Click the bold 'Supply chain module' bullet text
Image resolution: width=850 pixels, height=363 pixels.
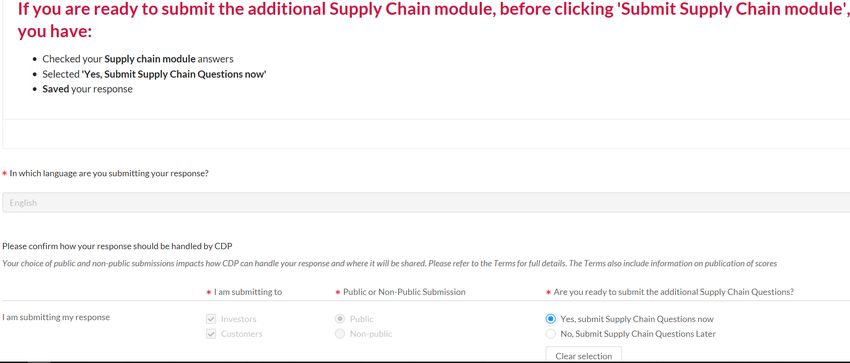(x=150, y=59)
